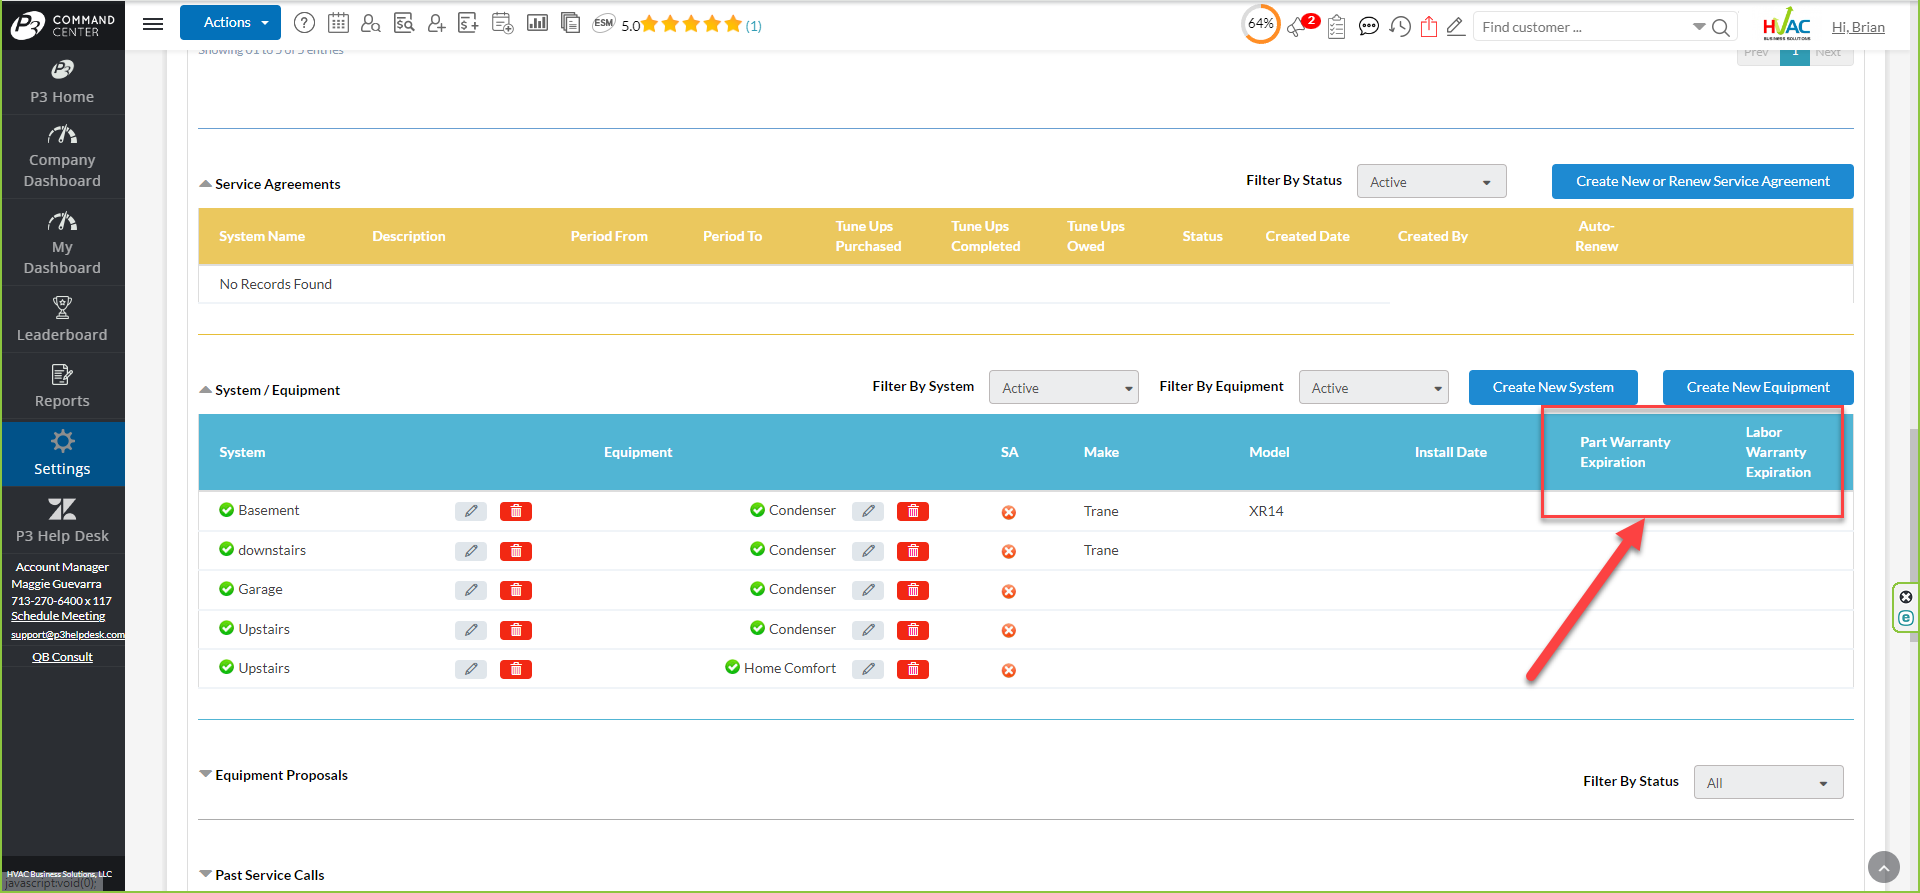Click the magnifier icon in customer search

click(1721, 27)
